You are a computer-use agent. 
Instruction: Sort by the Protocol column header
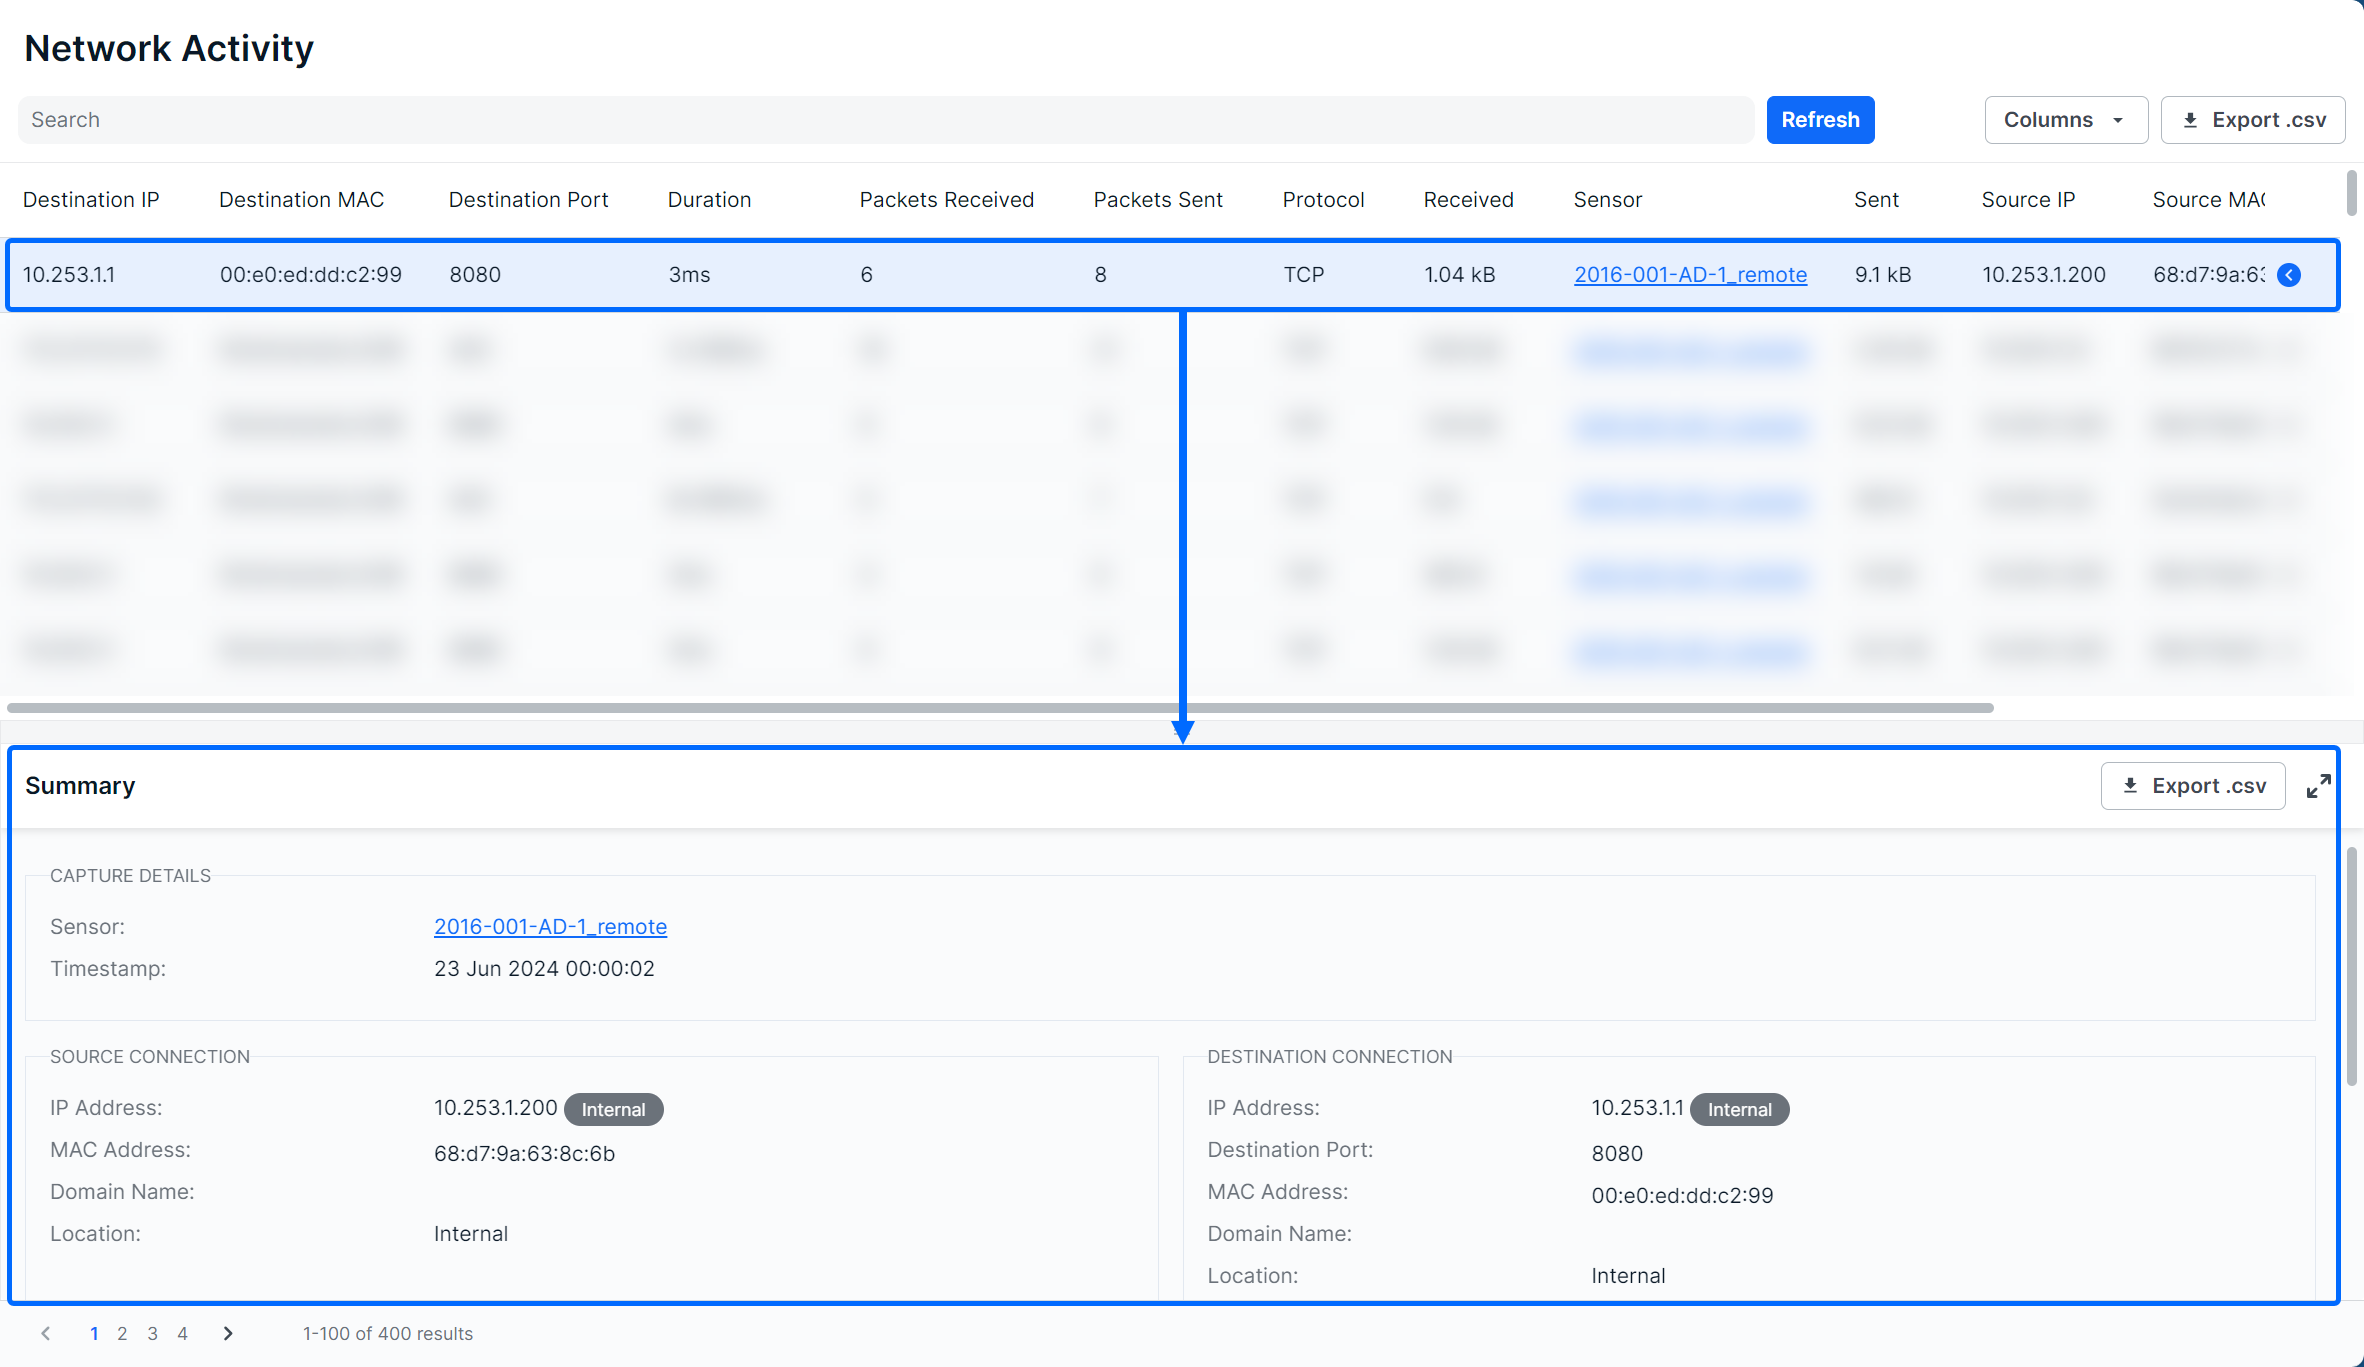(x=1323, y=200)
